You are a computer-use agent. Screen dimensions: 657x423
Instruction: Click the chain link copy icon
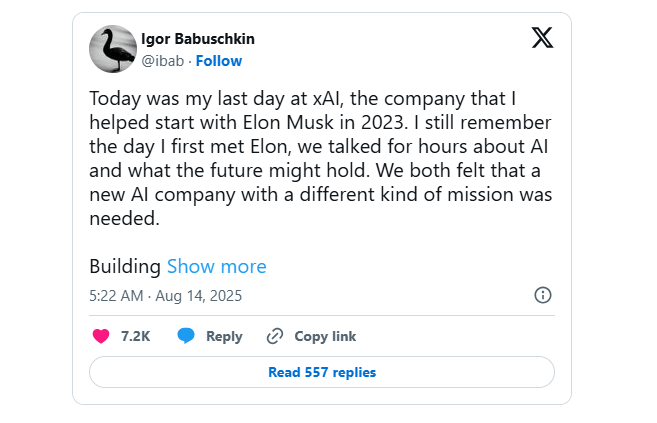[275, 336]
